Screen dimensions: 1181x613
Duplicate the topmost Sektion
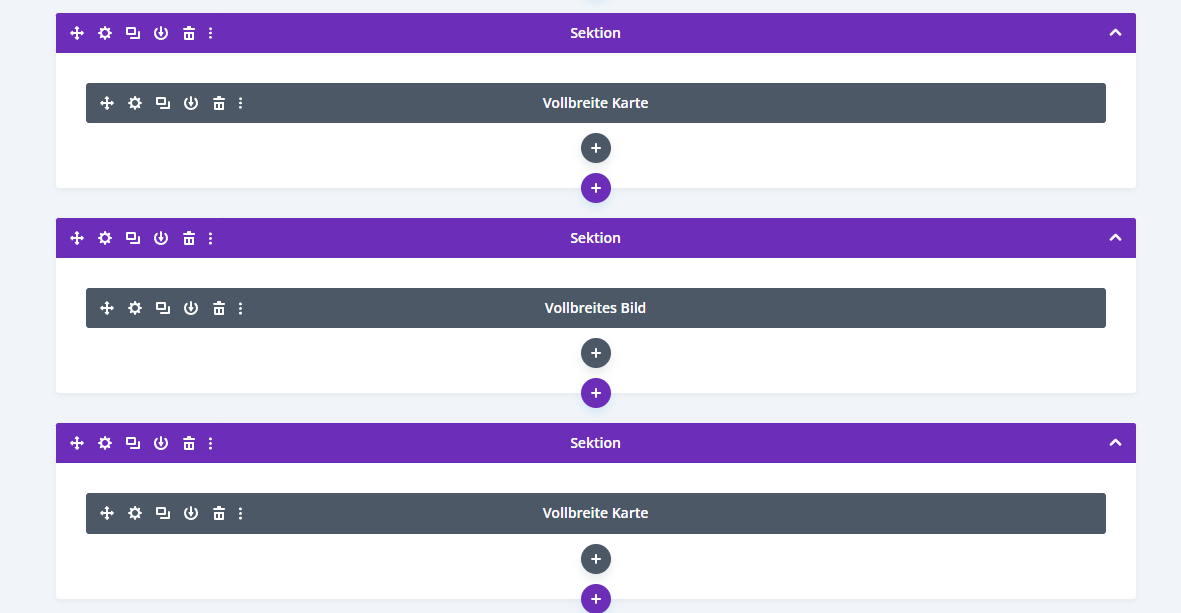click(x=133, y=33)
